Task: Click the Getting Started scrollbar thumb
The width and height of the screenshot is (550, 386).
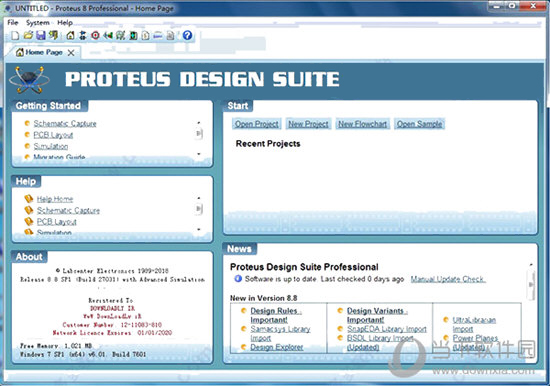Action: tap(199, 133)
